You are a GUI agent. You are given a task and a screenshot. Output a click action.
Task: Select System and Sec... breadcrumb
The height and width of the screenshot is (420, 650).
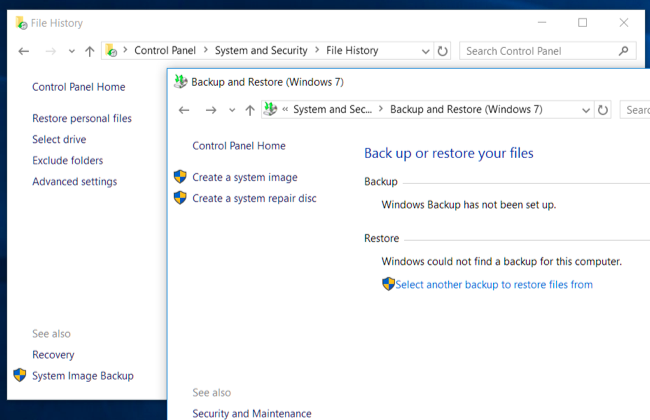[x=332, y=109]
